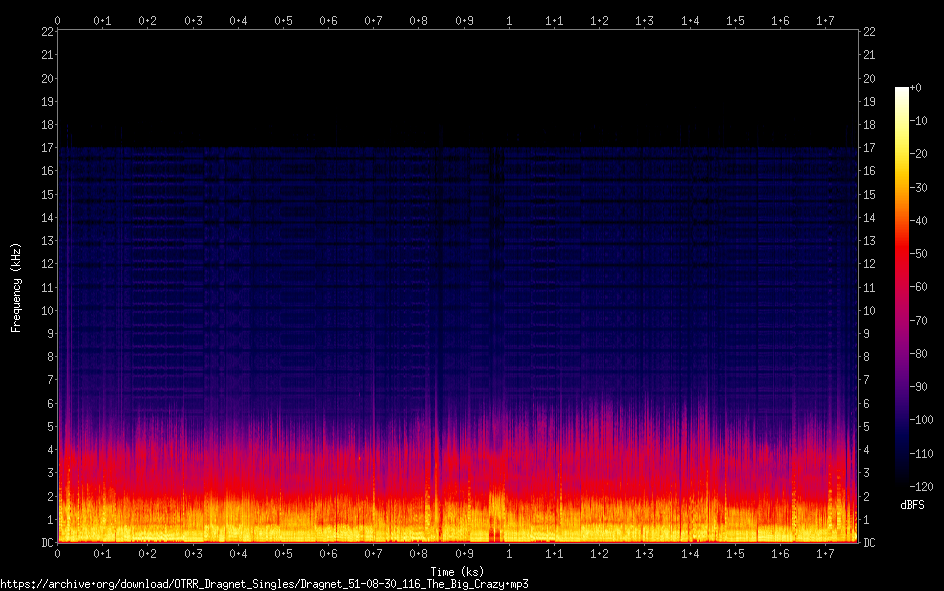
Task: Click the 22 kHz label on the left axis
Action: click(46, 32)
